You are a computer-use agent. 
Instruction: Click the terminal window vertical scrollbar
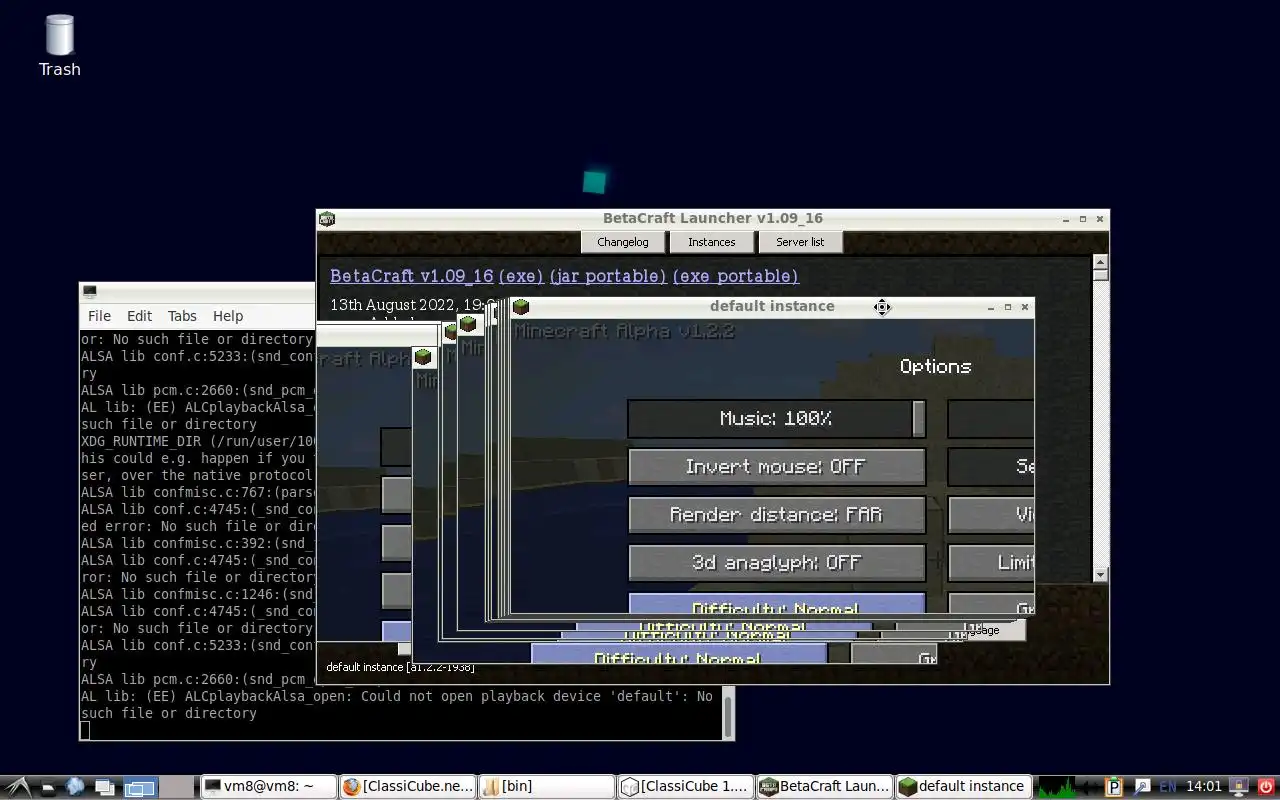[728, 713]
